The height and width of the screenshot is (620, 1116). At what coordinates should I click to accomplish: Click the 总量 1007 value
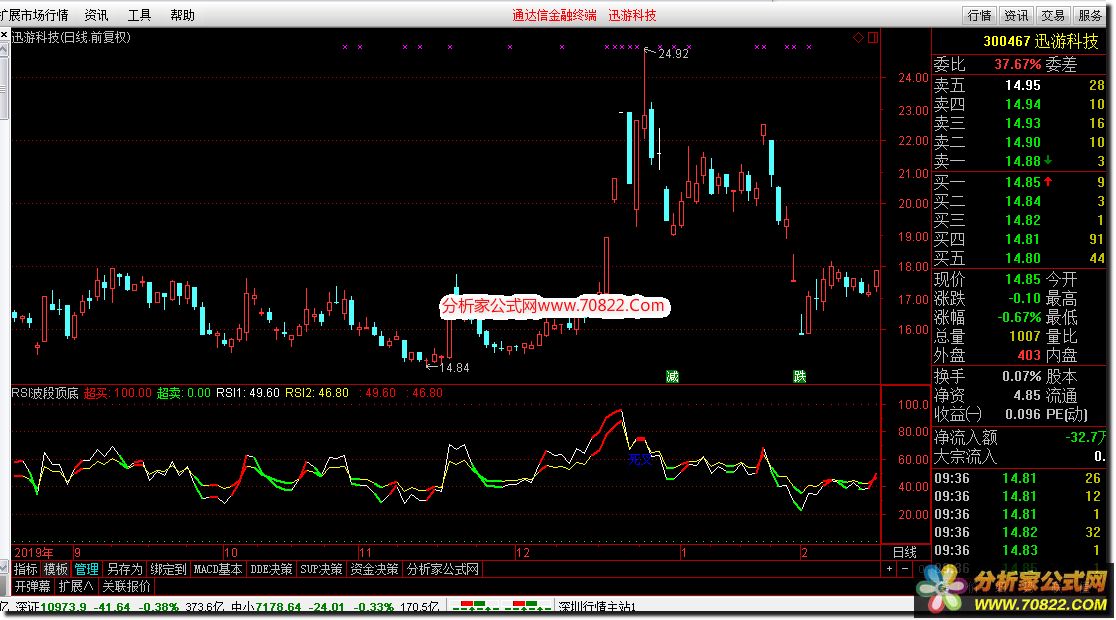pyautogui.click(x=1024, y=336)
